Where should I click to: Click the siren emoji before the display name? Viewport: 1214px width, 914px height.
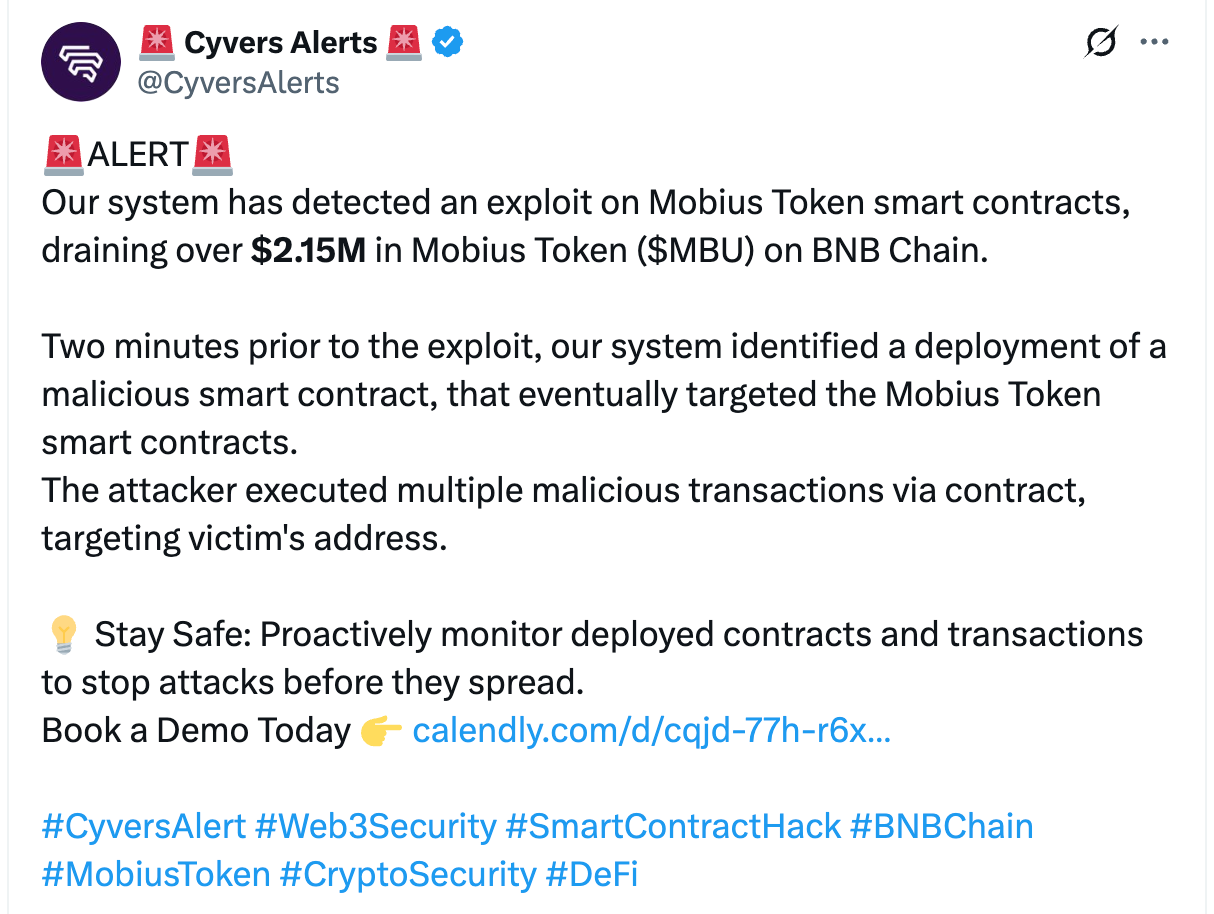[156, 42]
